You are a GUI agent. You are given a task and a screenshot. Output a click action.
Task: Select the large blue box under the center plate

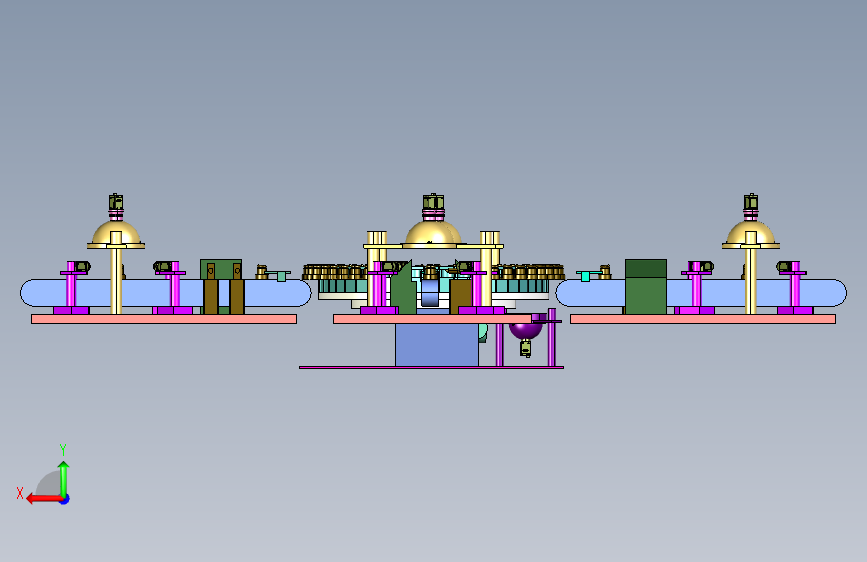tap(436, 345)
